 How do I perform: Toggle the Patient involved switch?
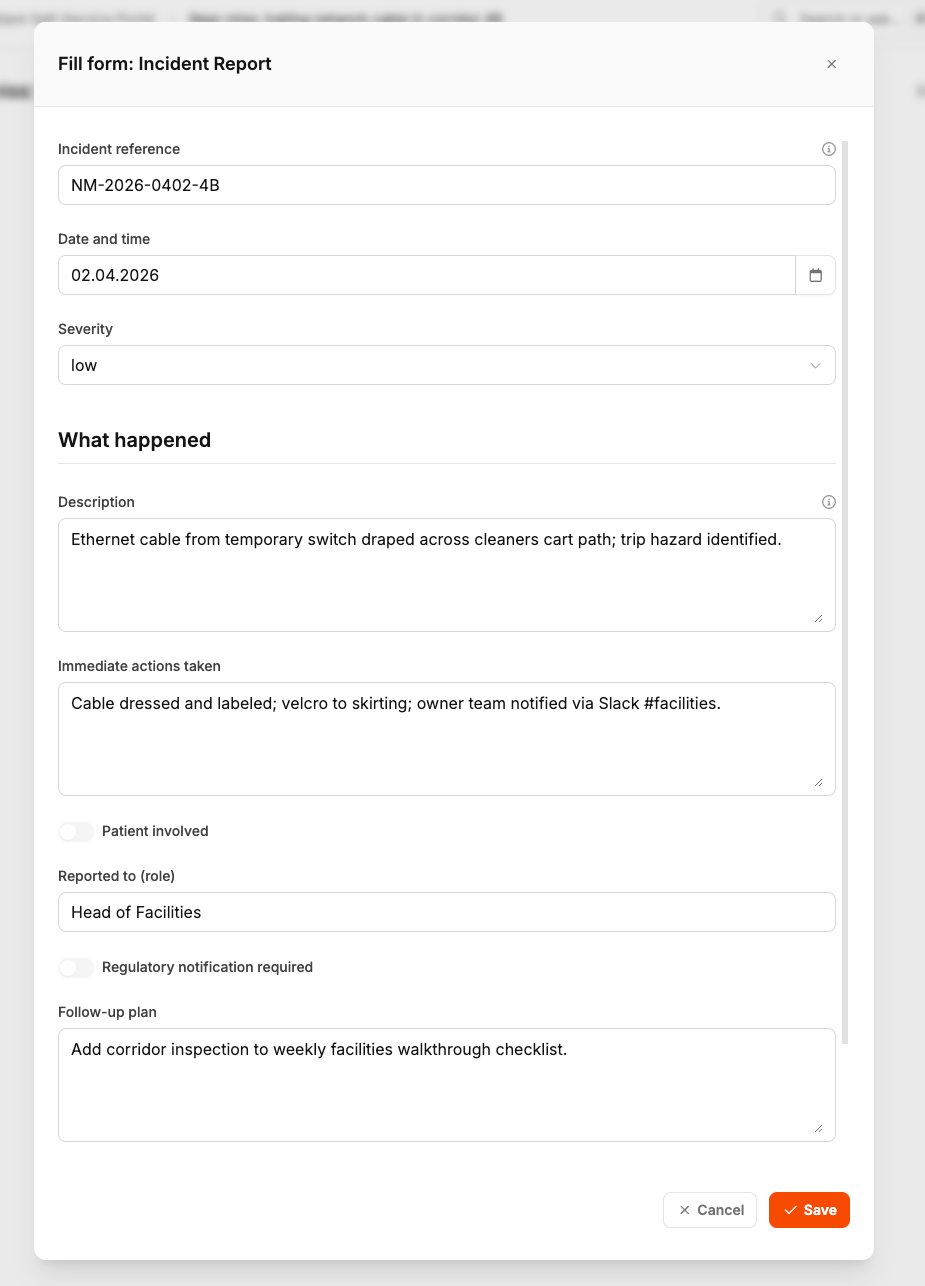click(x=76, y=831)
